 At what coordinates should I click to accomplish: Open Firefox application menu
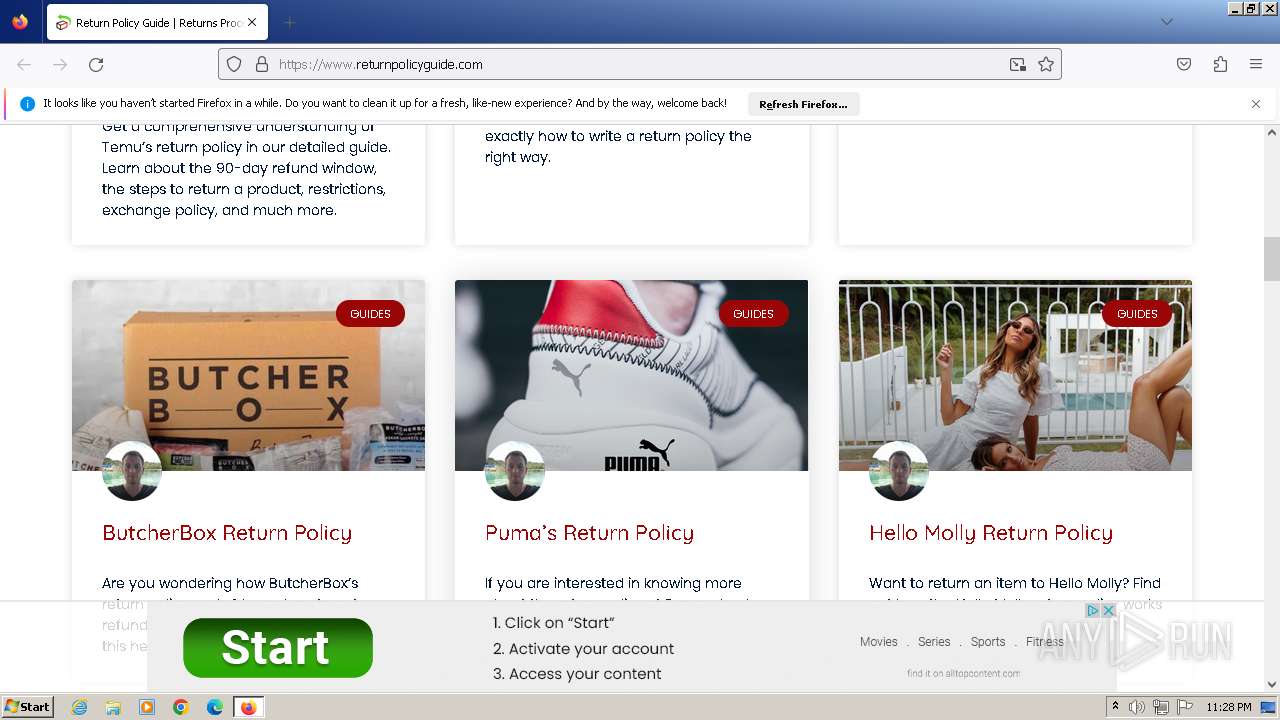(1256, 64)
